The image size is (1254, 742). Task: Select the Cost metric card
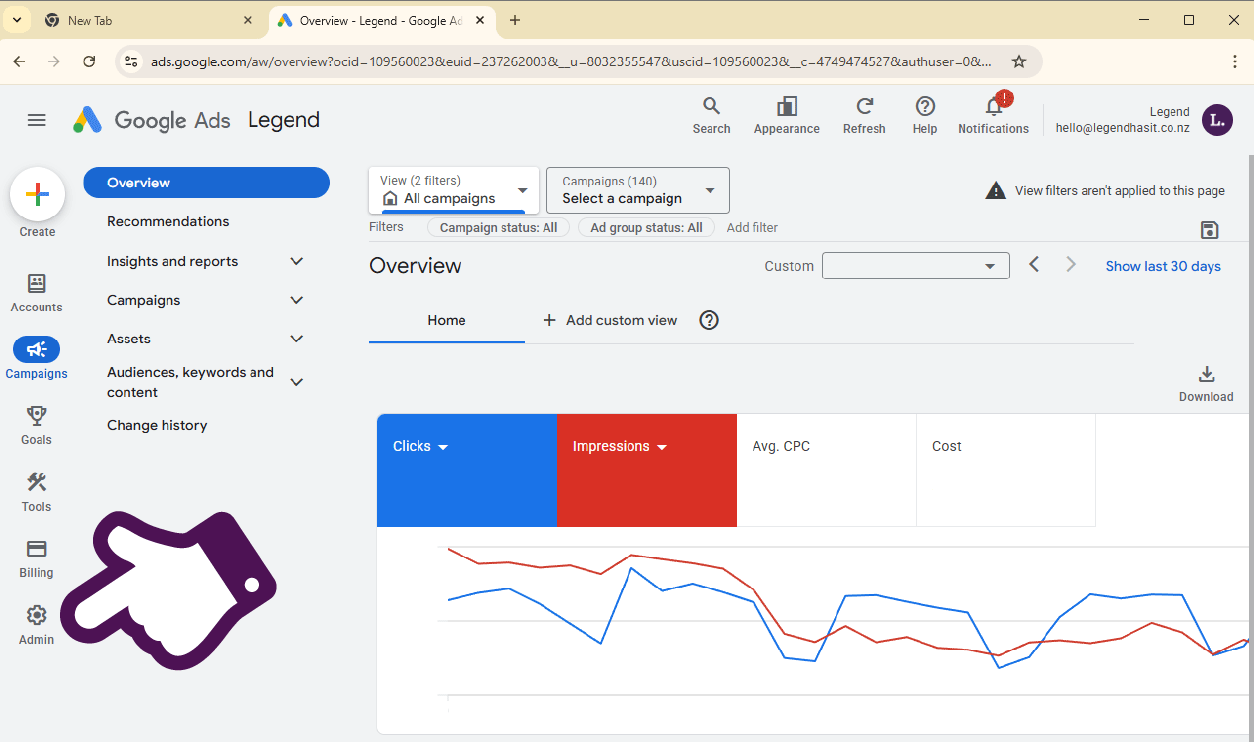tap(1006, 470)
